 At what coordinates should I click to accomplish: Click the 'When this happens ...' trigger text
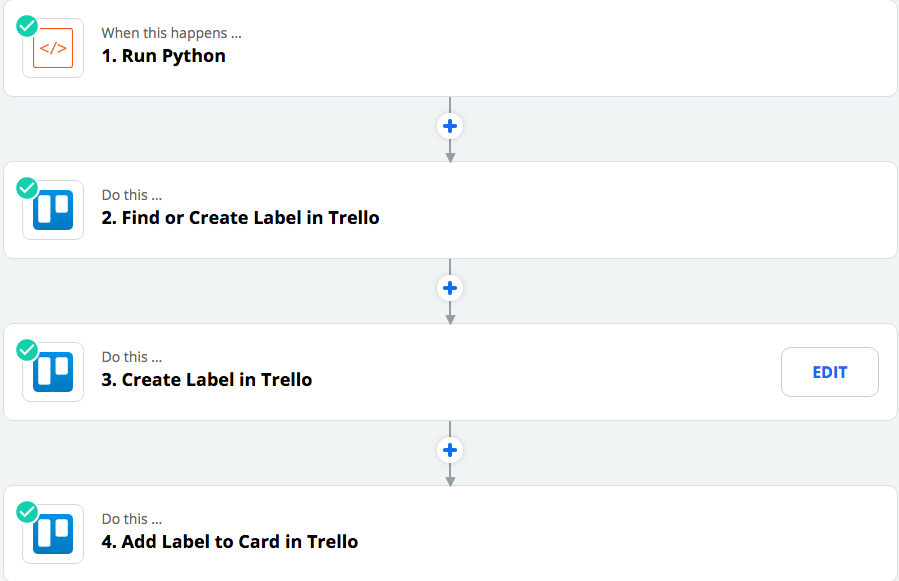pyautogui.click(x=171, y=33)
